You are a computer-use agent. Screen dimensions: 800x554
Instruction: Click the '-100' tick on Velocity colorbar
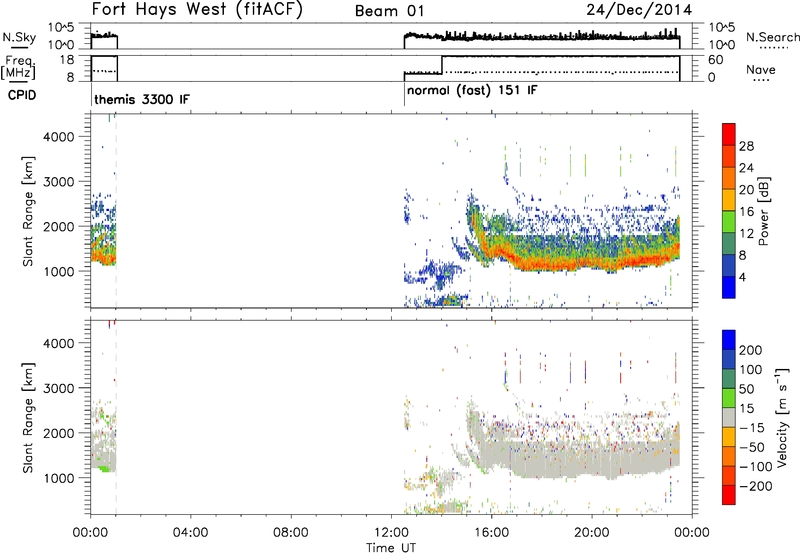coord(756,466)
